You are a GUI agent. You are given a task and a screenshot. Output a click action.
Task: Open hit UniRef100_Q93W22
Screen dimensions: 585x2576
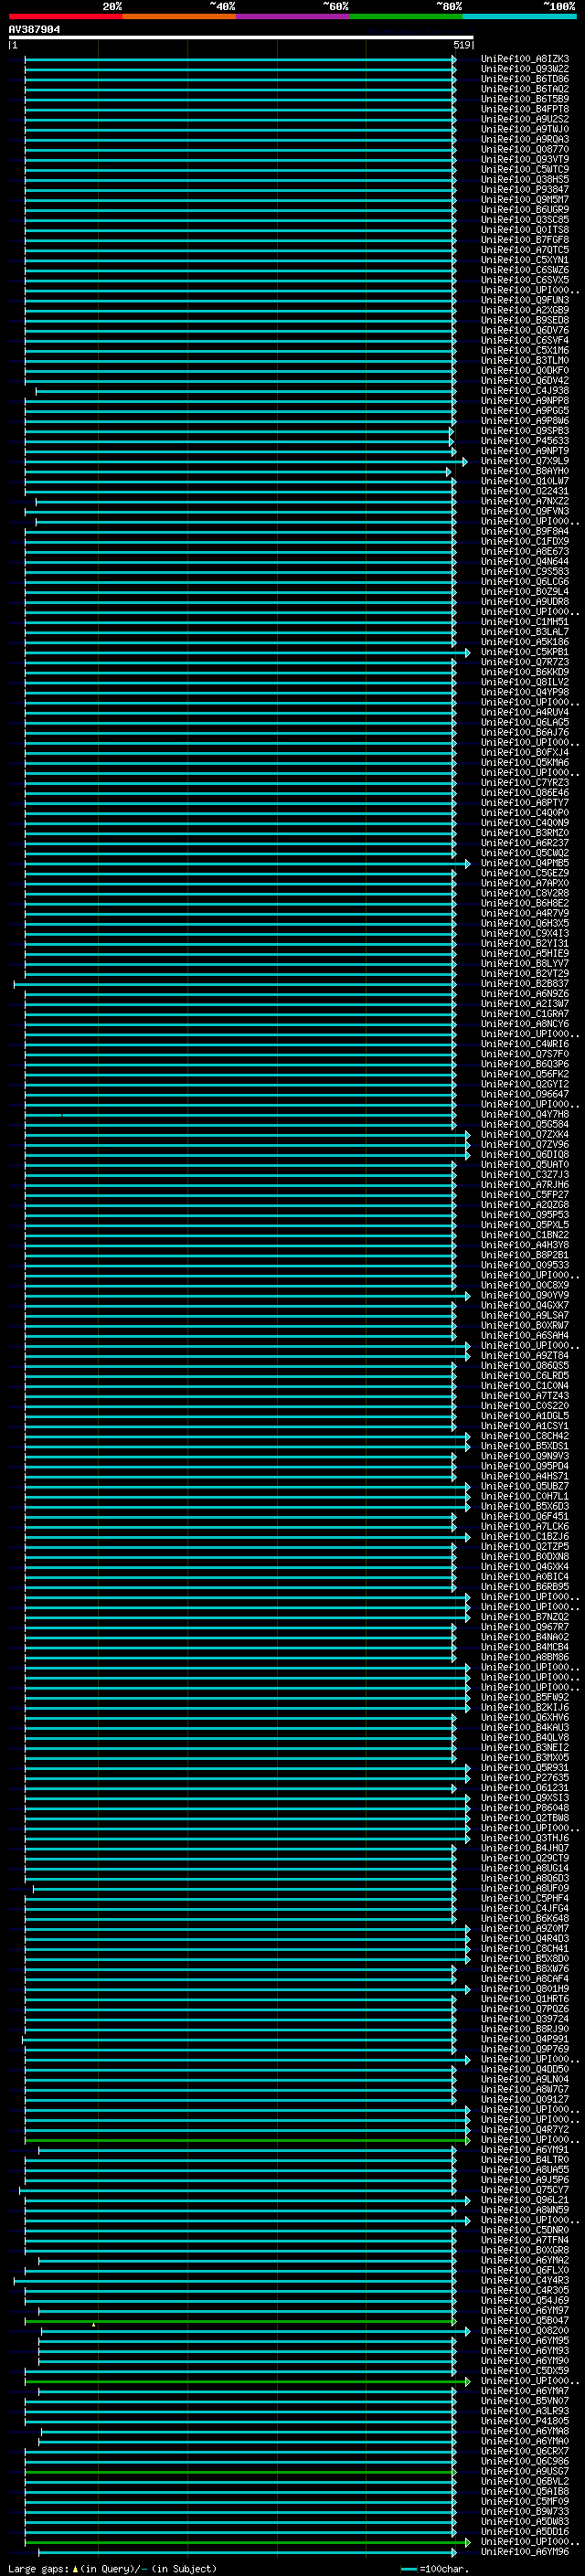point(525,69)
